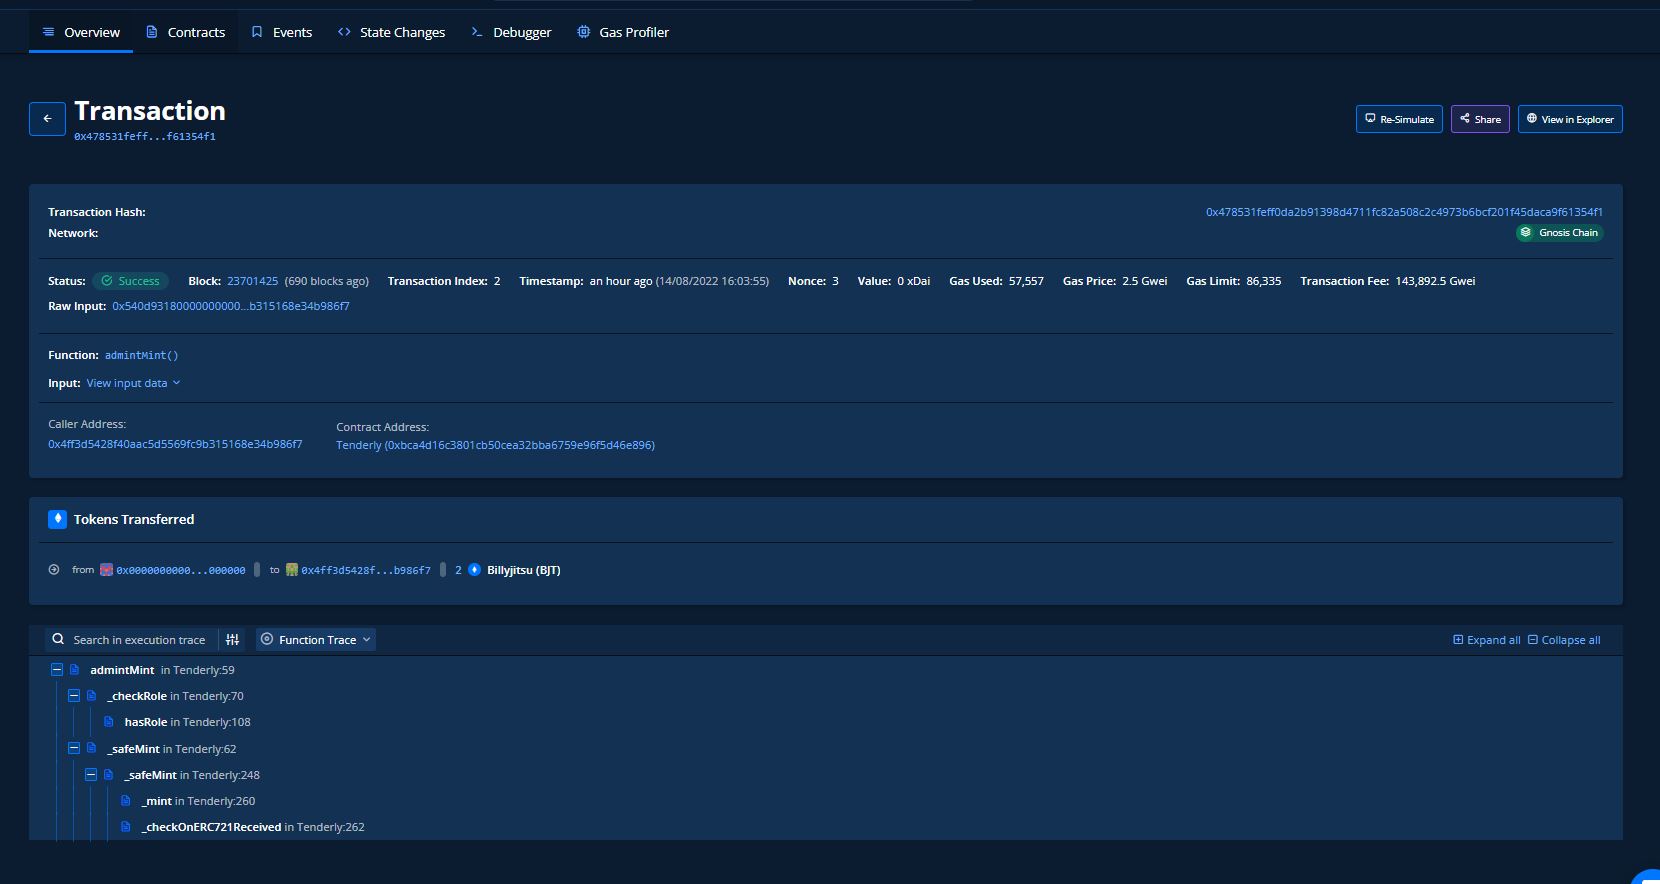1660x884 pixels.
Task: Click Expand all in trace
Action: click(1486, 640)
